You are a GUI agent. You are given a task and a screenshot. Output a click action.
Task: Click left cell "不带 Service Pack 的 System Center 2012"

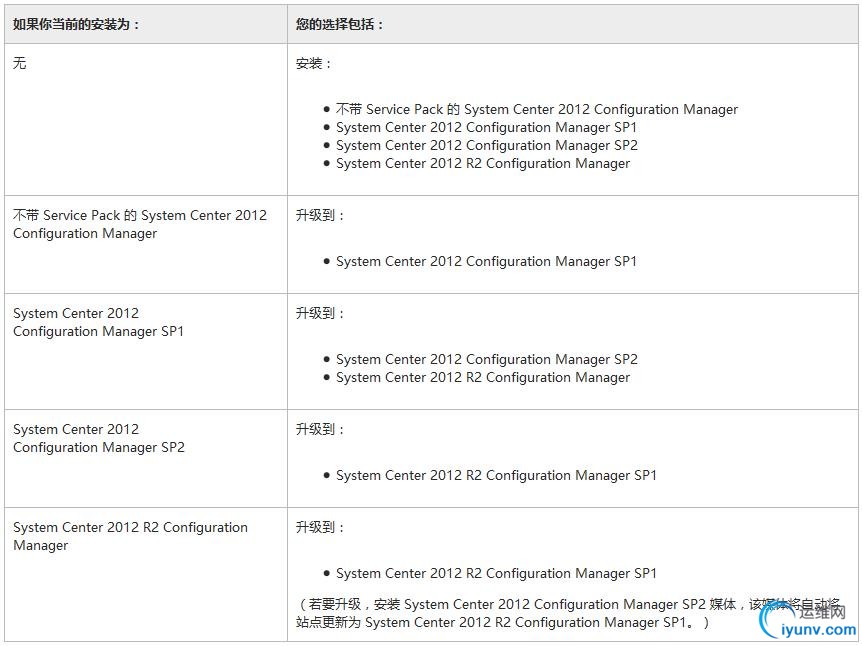[140, 224]
